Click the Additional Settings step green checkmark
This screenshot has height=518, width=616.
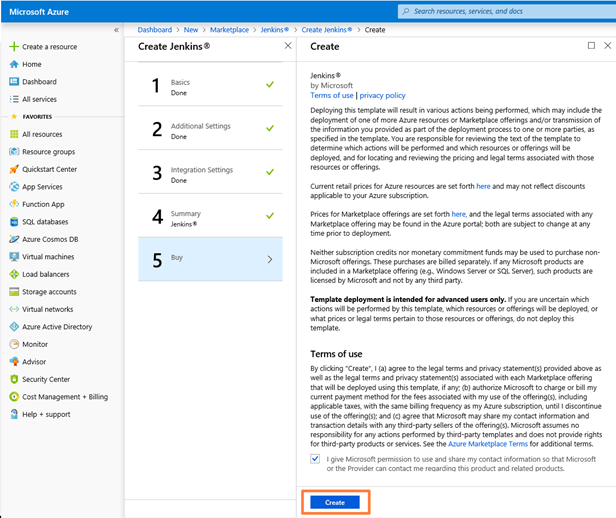pos(270,128)
